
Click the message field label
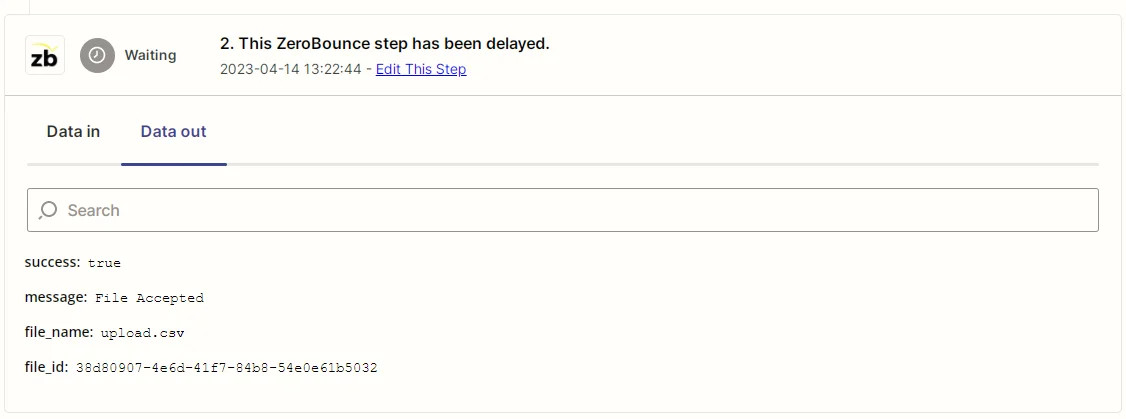pyautogui.click(x=56, y=297)
